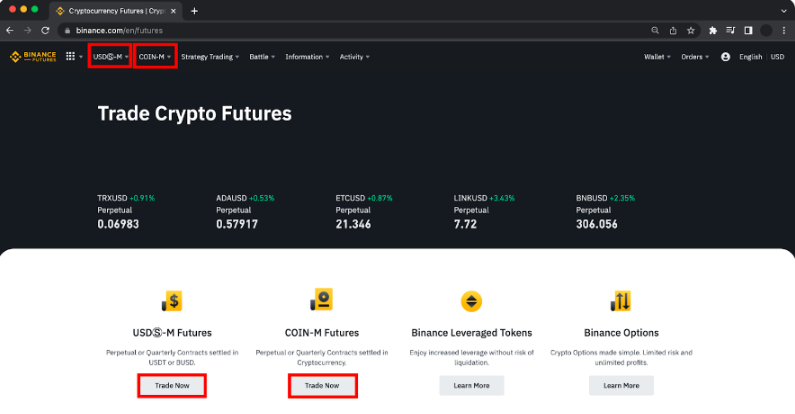
Task: Open the Wallet dropdown
Action: click(x=657, y=57)
